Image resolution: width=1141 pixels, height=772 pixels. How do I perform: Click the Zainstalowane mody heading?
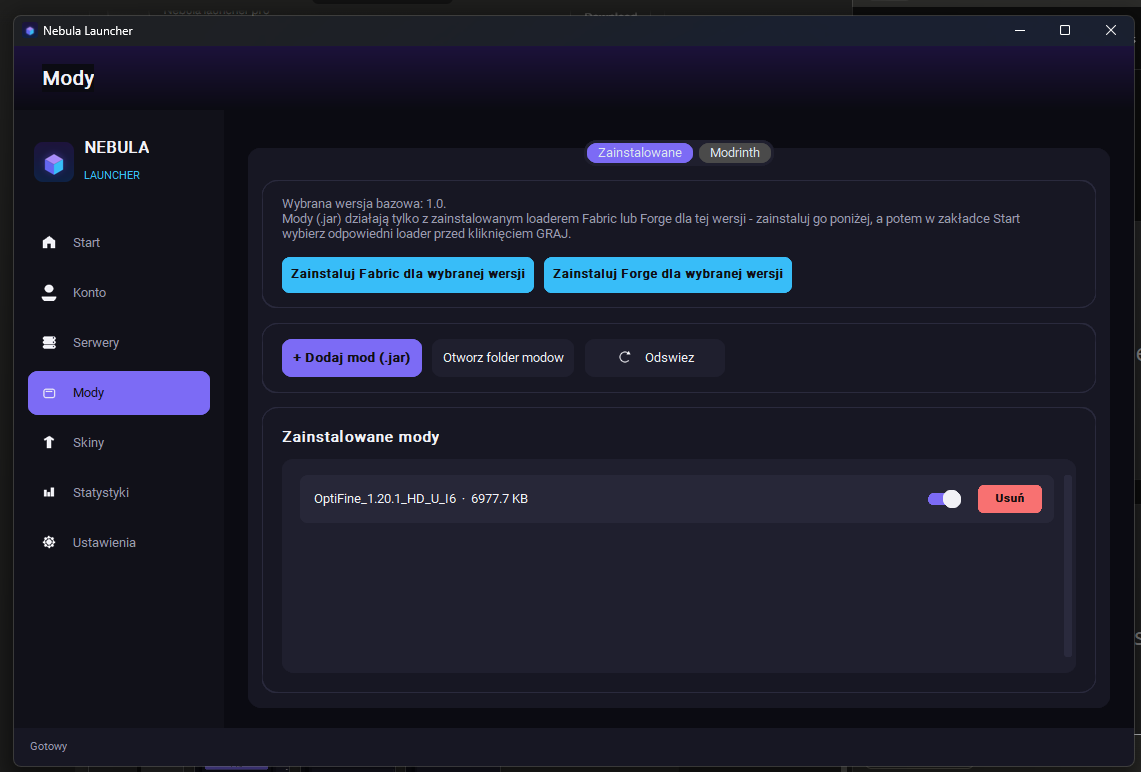tap(360, 437)
